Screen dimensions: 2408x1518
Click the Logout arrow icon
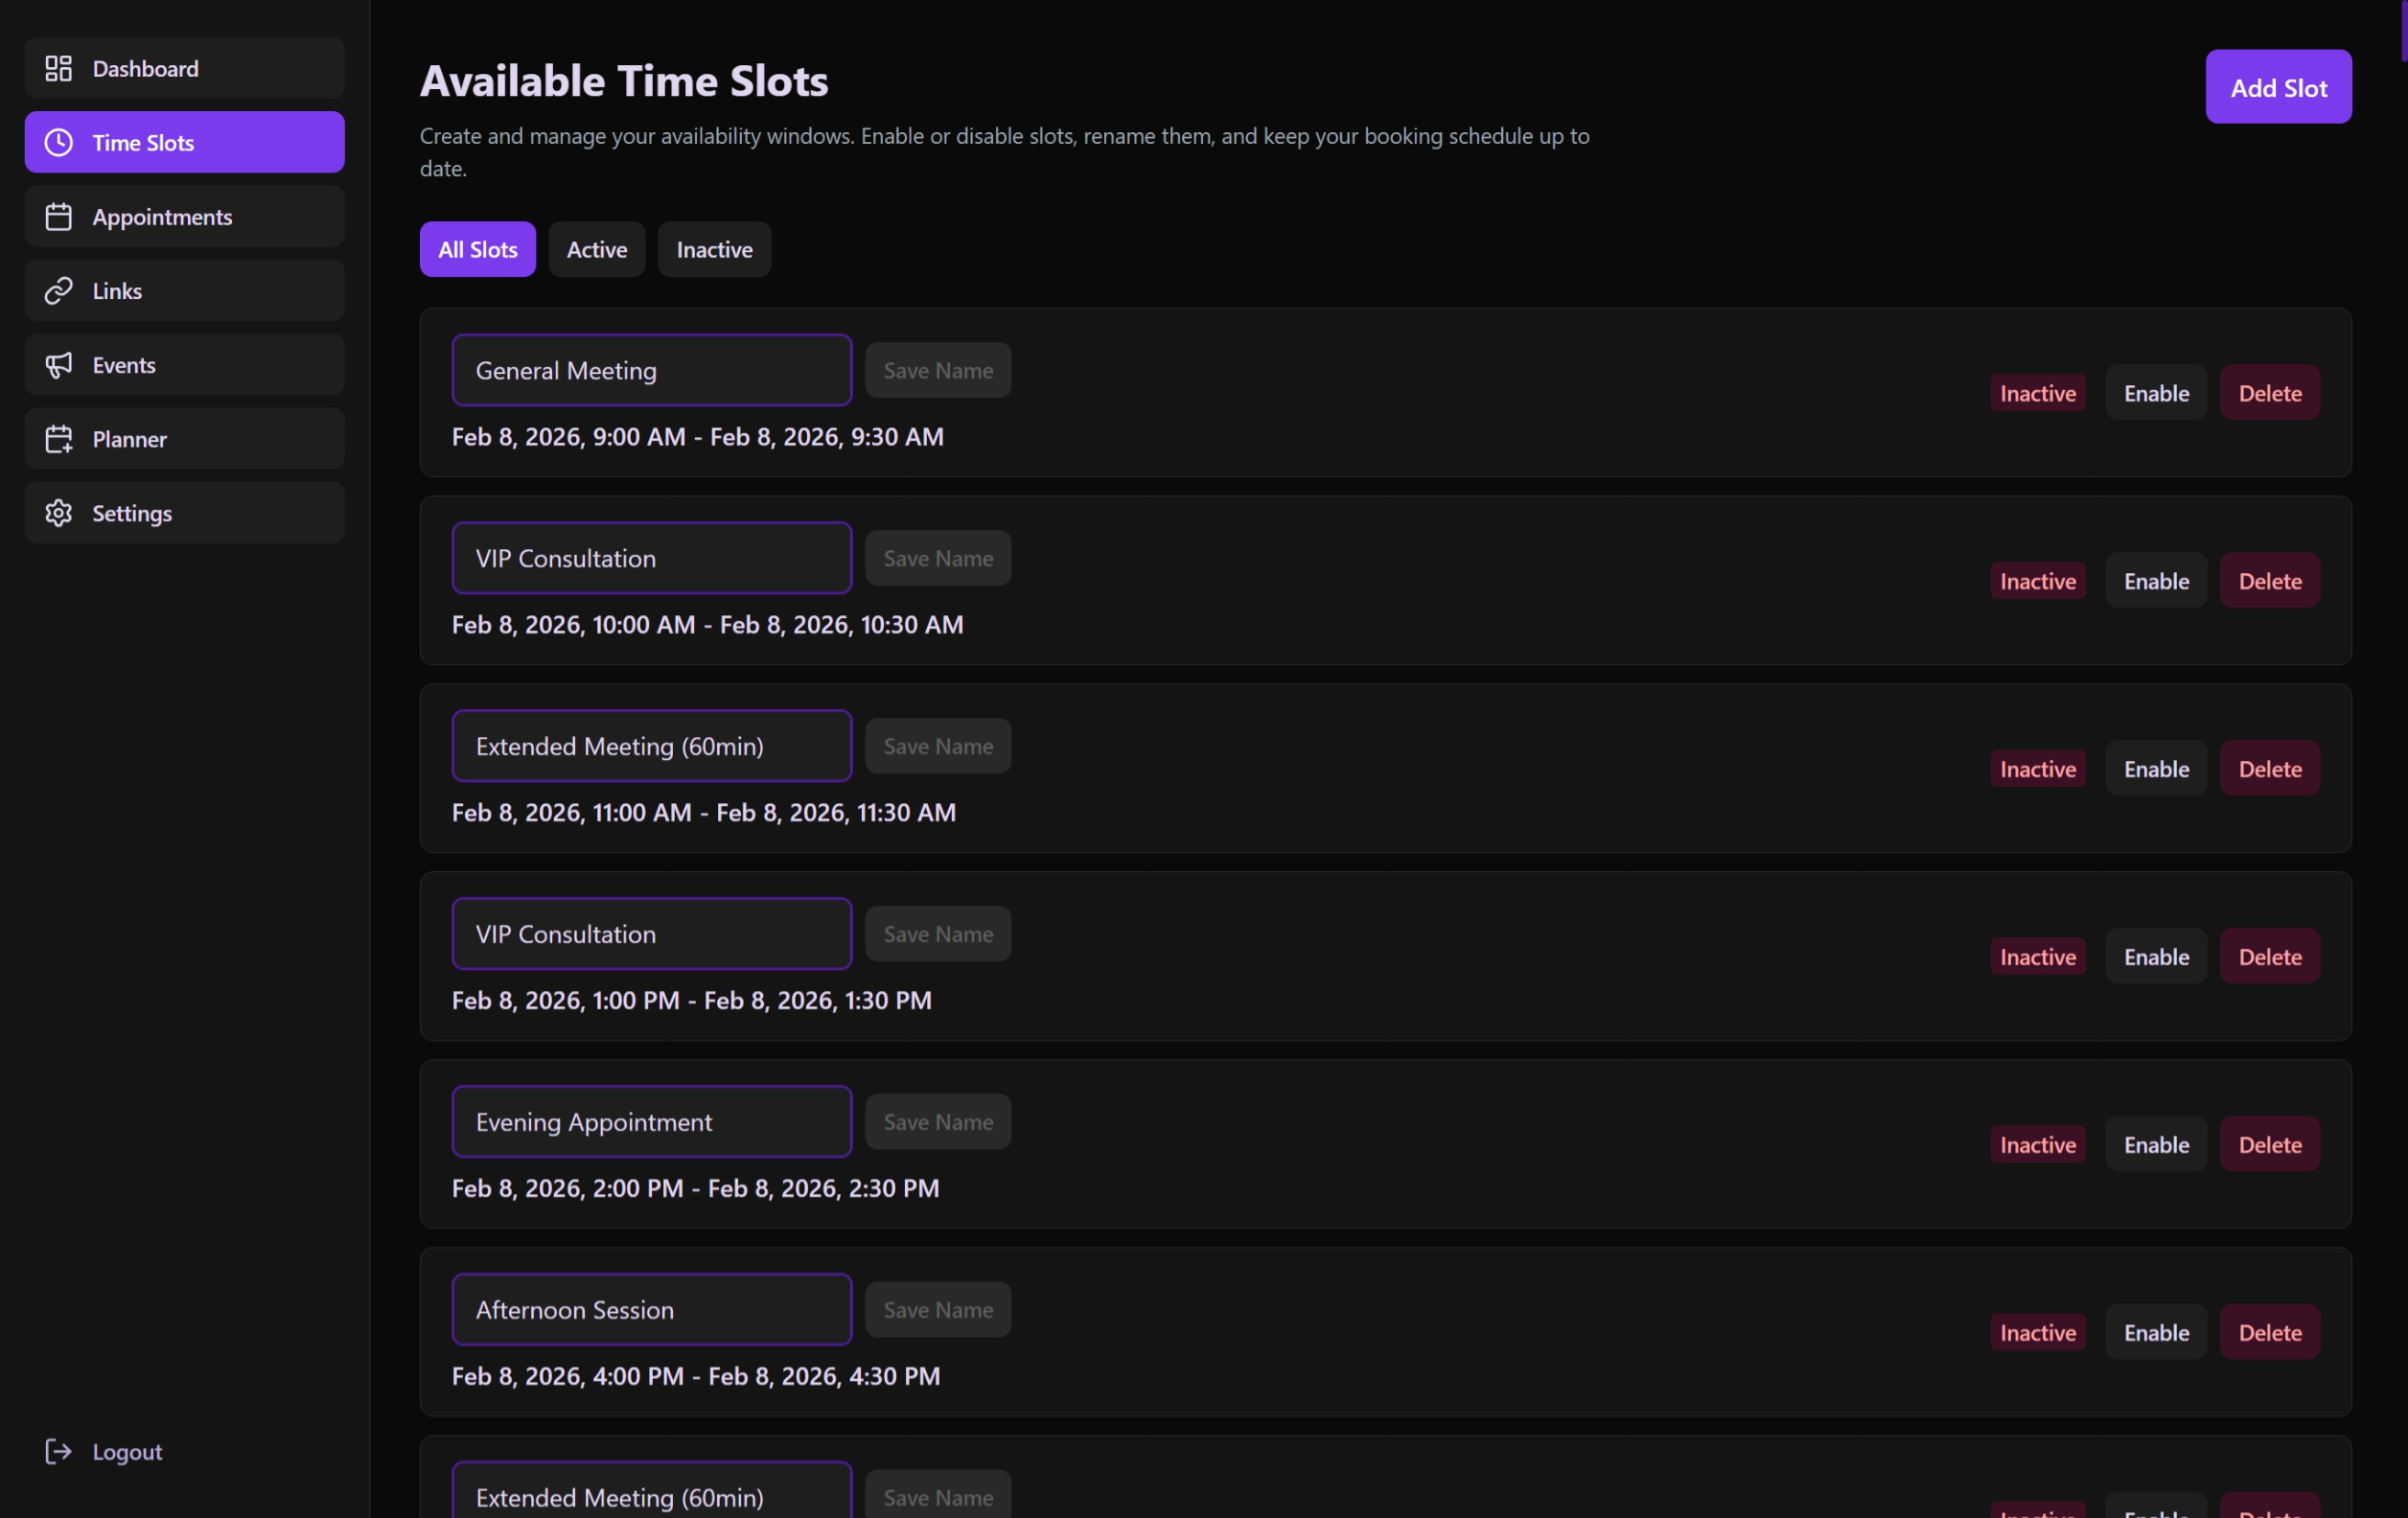58,1451
